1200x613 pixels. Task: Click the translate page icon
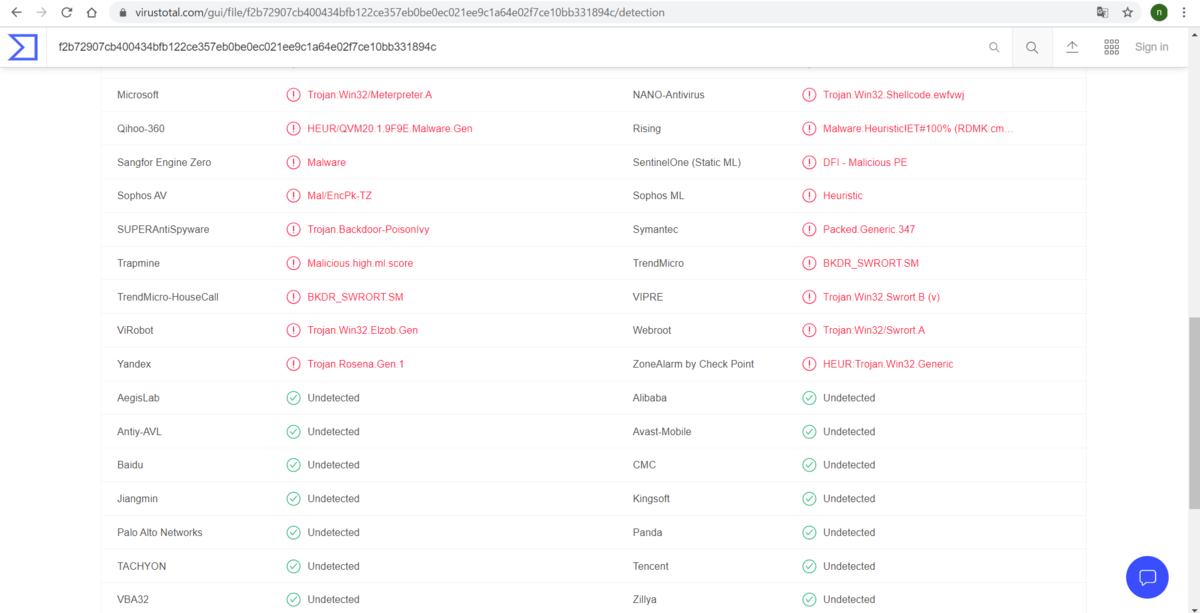pyautogui.click(x=1102, y=13)
